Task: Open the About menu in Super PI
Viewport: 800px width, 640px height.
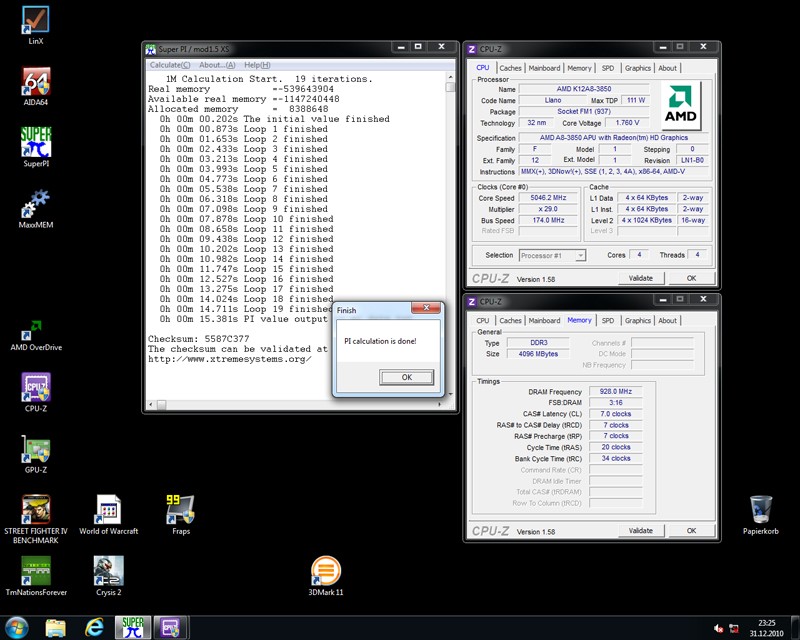Action: 217,65
